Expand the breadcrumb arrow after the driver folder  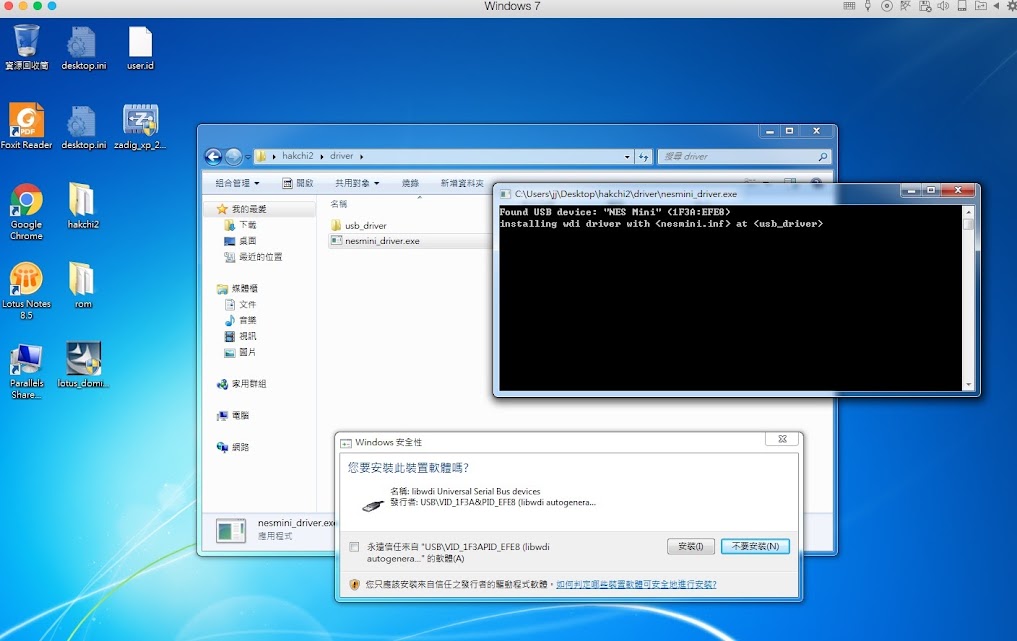(361, 156)
